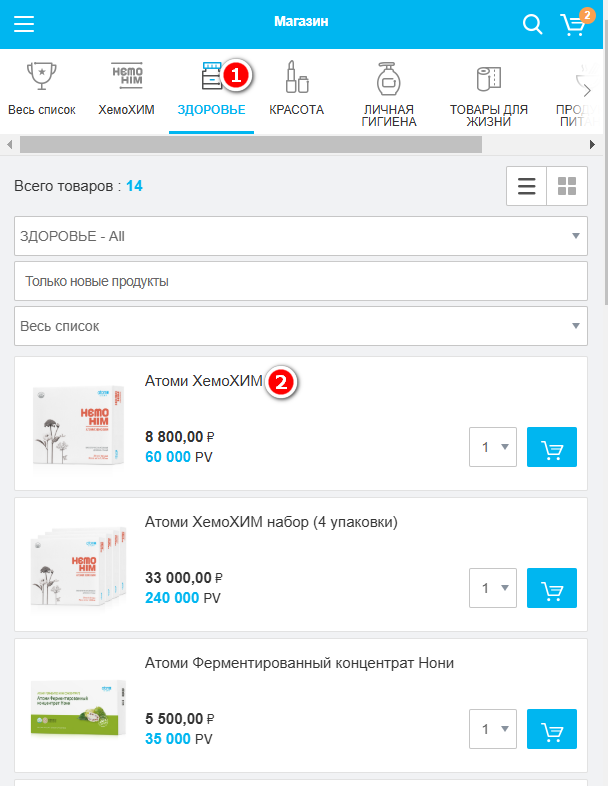Open the Атоми ХемоХИМ product title link
Image resolution: width=608 pixels, height=786 pixels.
click(x=203, y=381)
